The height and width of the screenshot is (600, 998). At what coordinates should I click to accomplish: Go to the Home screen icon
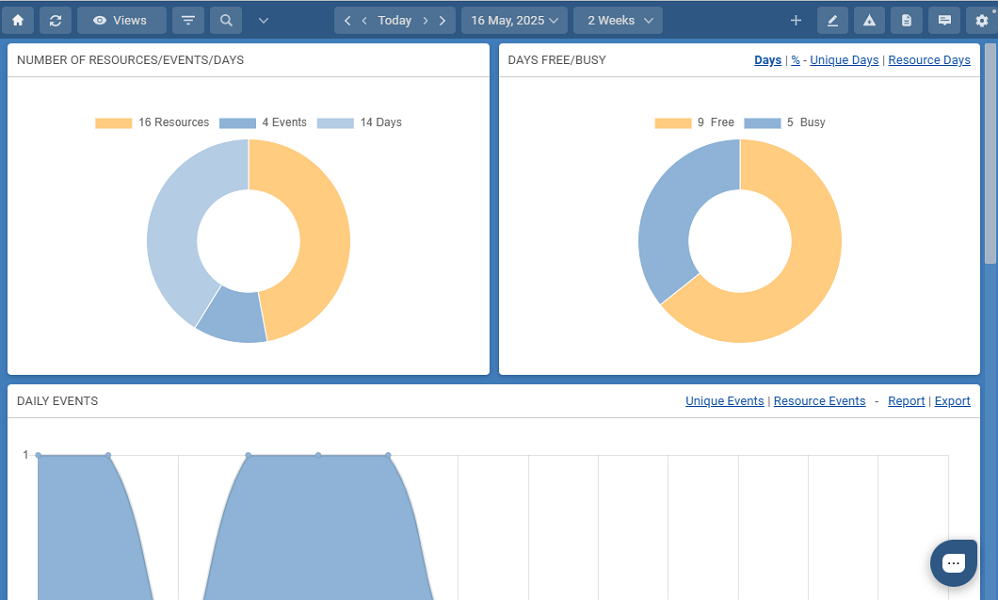pyautogui.click(x=18, y=20)
